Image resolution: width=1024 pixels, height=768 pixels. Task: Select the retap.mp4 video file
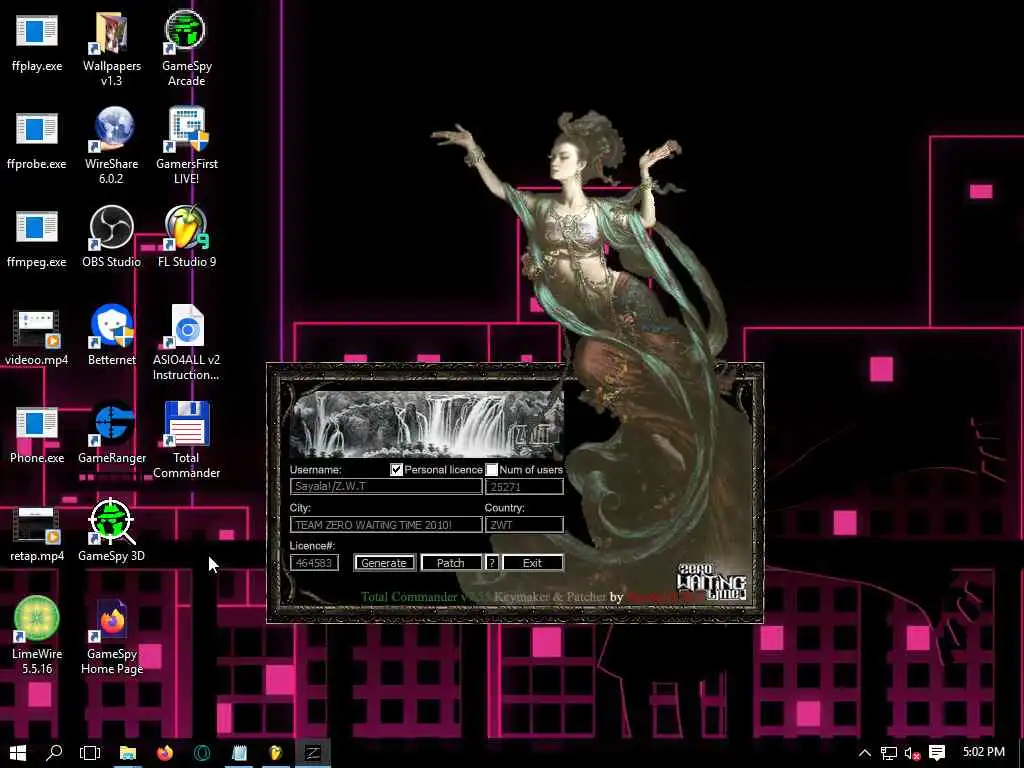pyautogui.click(x=37, y=534)
